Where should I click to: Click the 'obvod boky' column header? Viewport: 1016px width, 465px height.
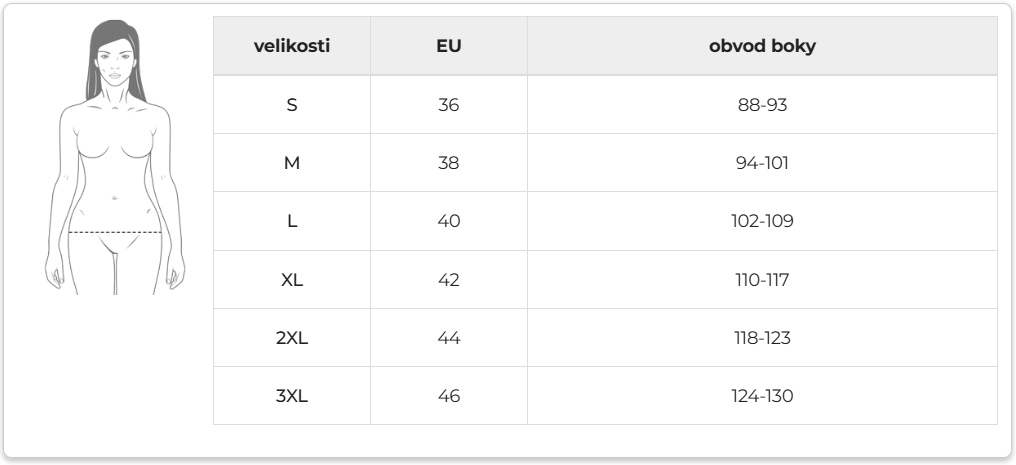[762, 46]
